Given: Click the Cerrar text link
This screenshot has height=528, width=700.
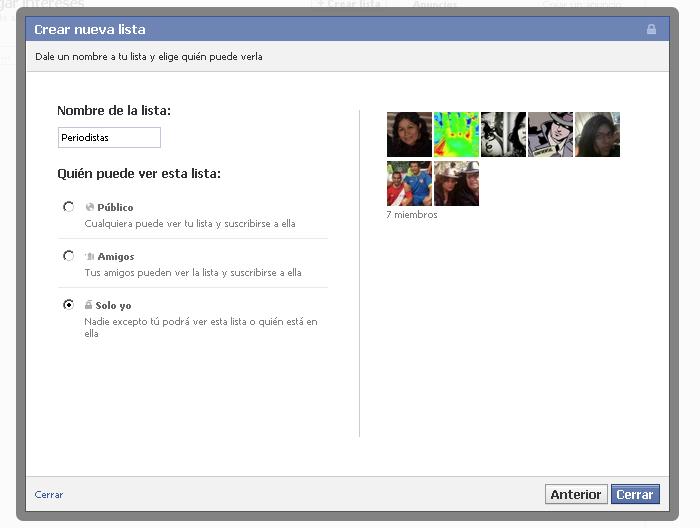Looking at the screenshot, I should pos(49,495).
